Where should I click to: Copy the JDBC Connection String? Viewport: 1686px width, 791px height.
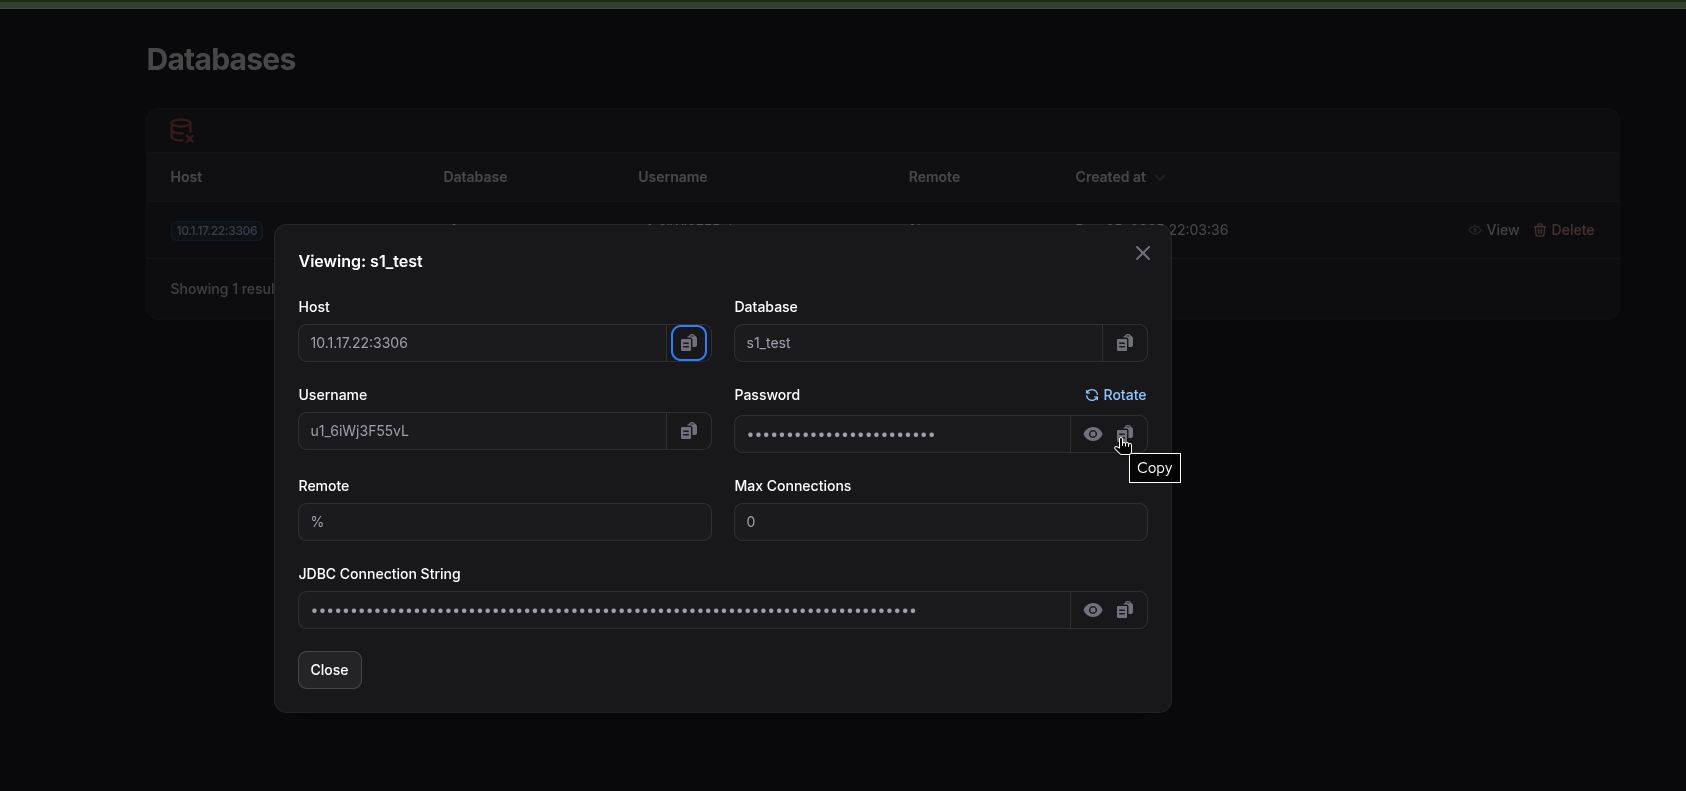pos(1125,610)
